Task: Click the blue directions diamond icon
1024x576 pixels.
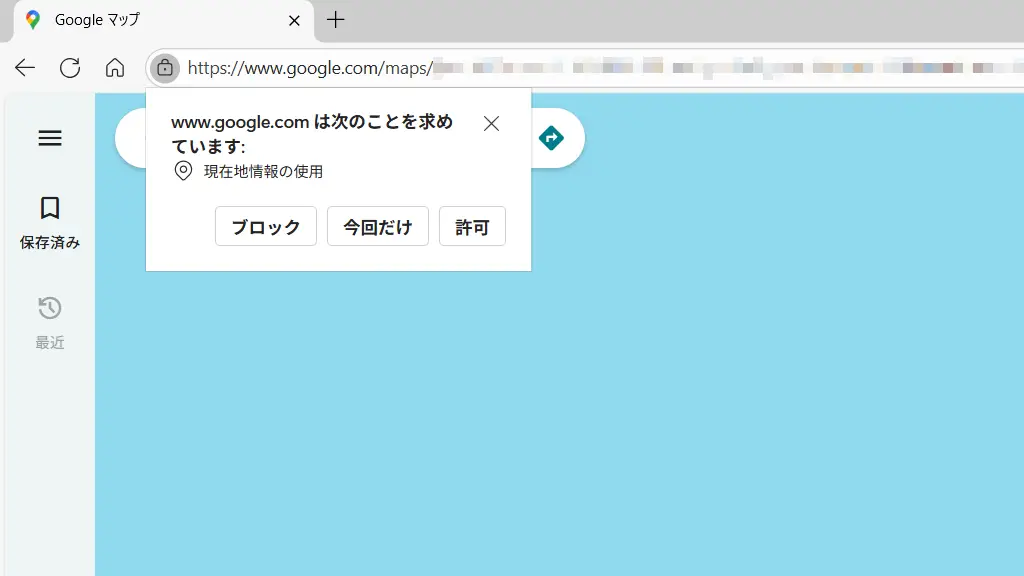Action: (551, 138)
